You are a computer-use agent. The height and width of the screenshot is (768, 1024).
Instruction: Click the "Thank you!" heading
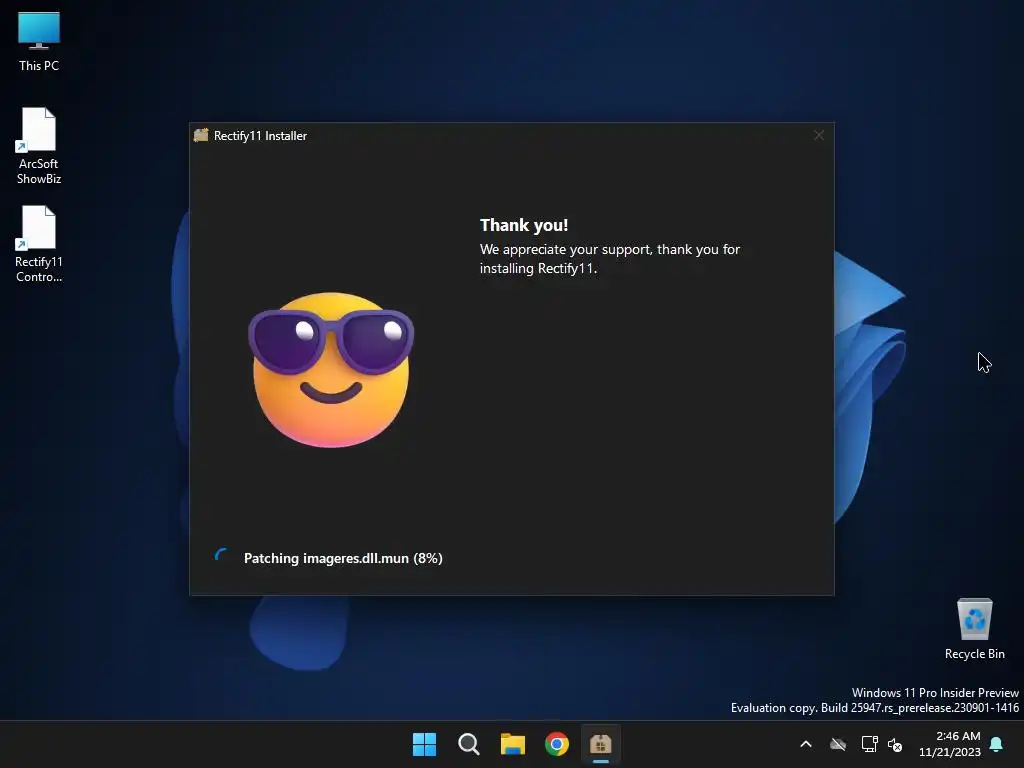524,225
